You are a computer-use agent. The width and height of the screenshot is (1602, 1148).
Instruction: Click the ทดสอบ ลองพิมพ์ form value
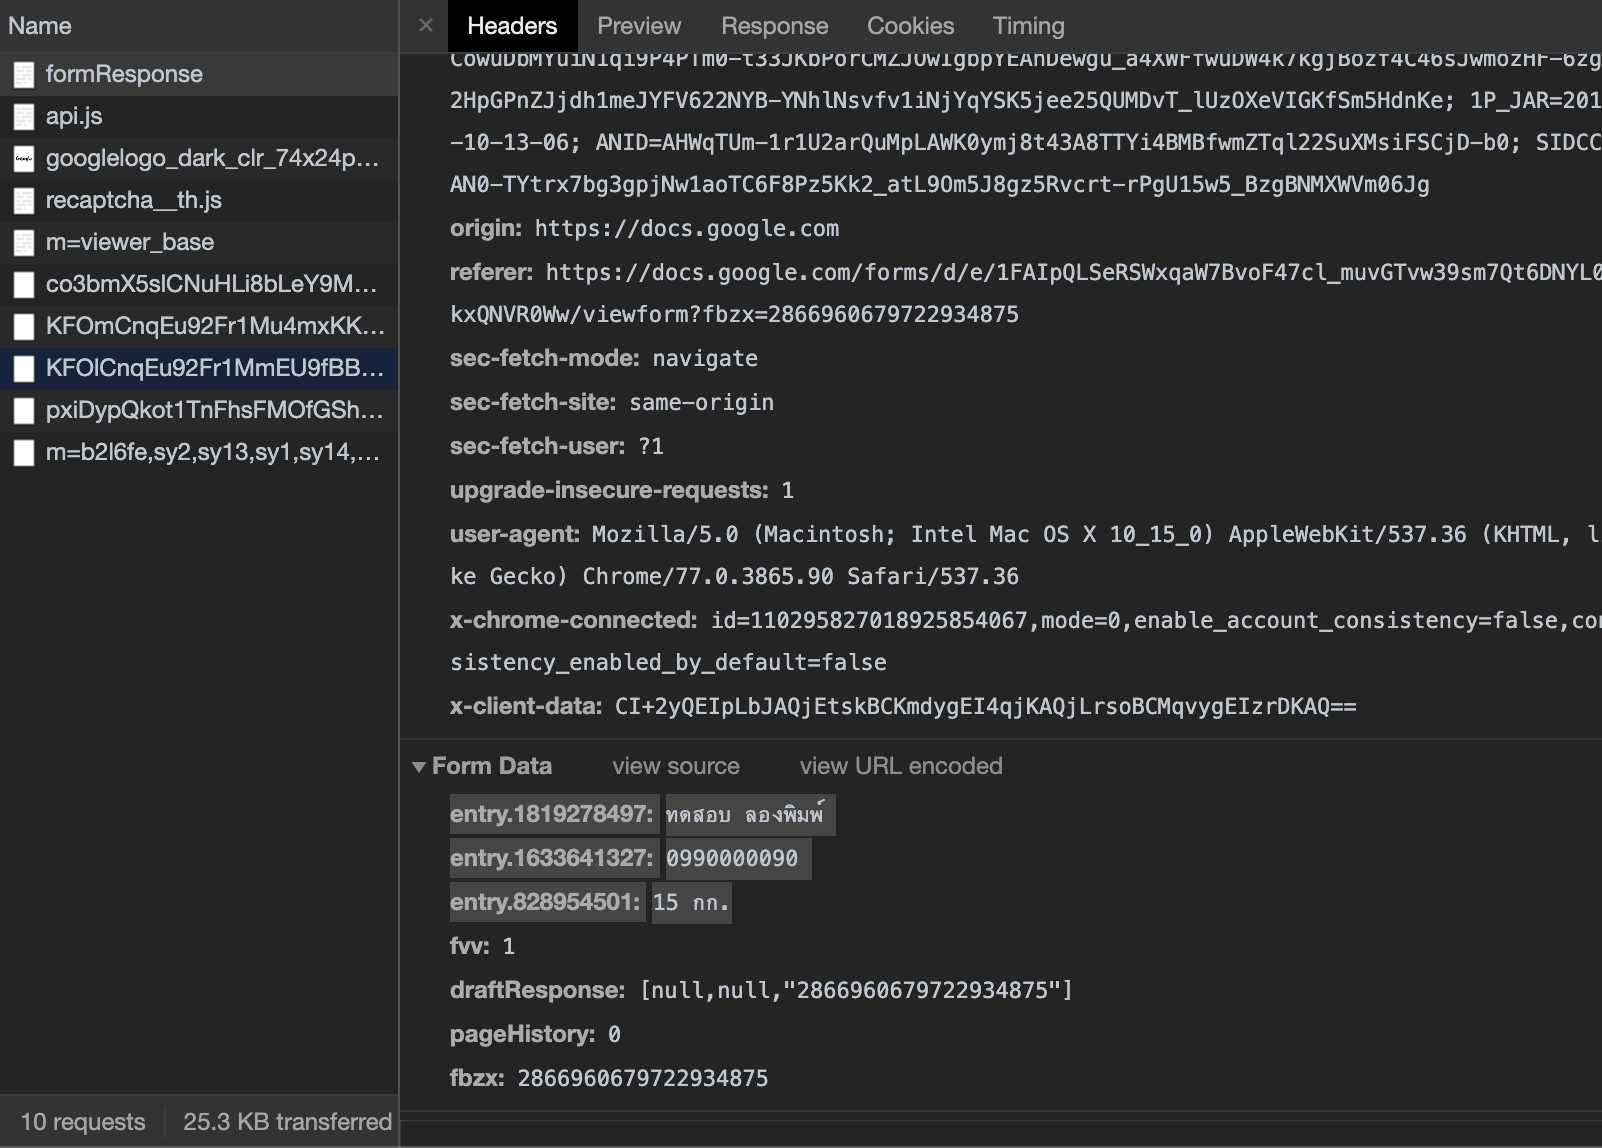[x=750, y=814]
